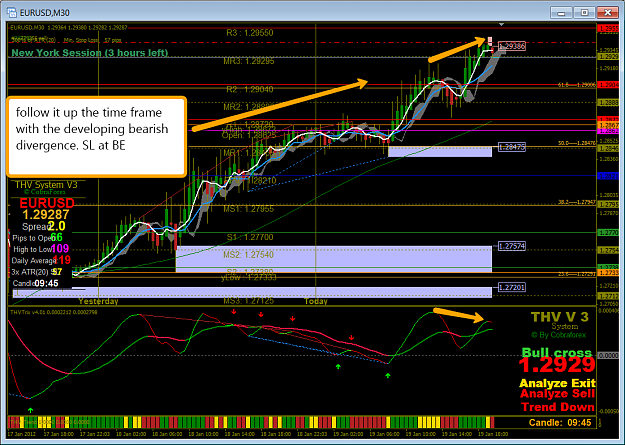Viewport: 625px width, 445px height.
Task: Click the chart shift triangle marker at top
Action: coord(501,25)
